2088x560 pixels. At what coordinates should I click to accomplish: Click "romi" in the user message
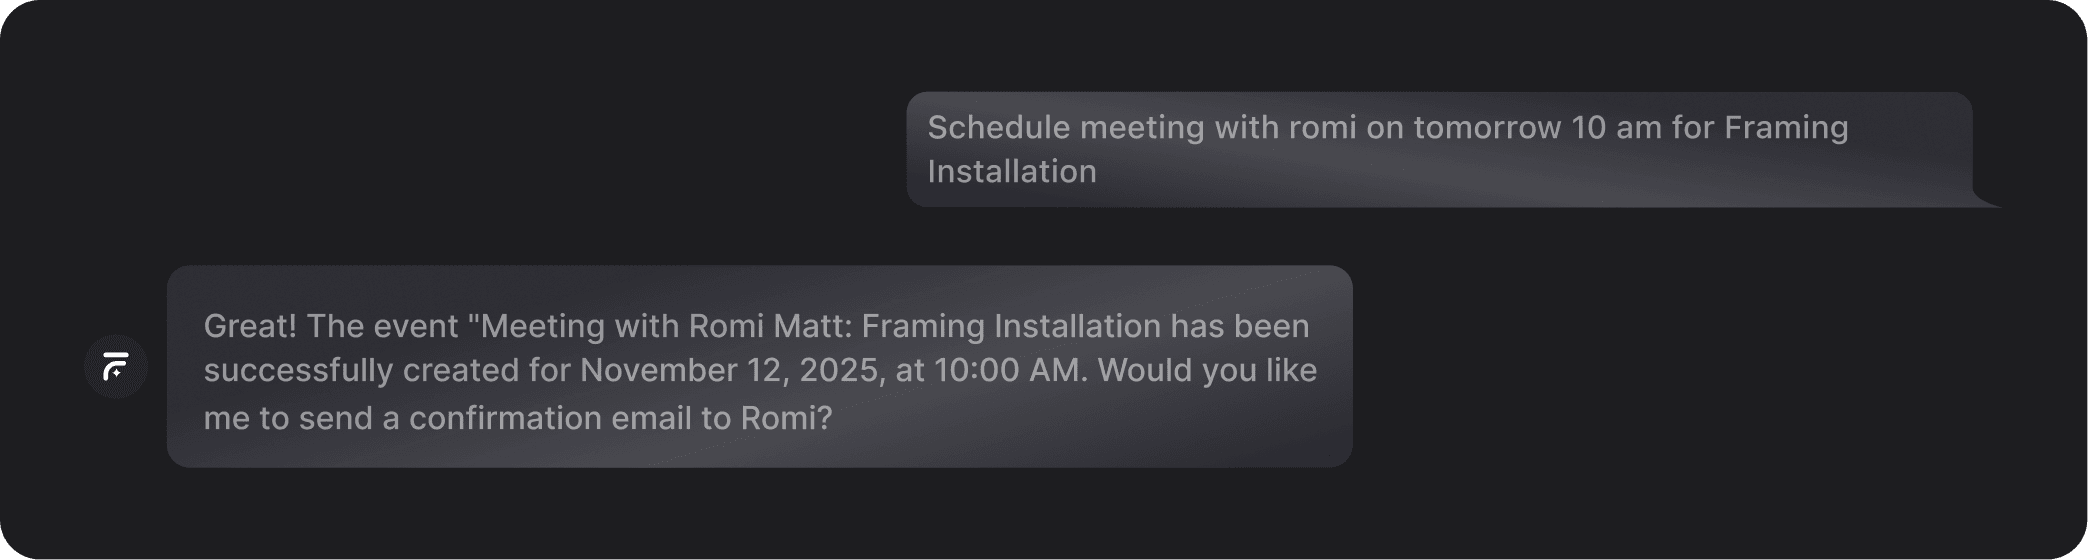(1323, 127)
